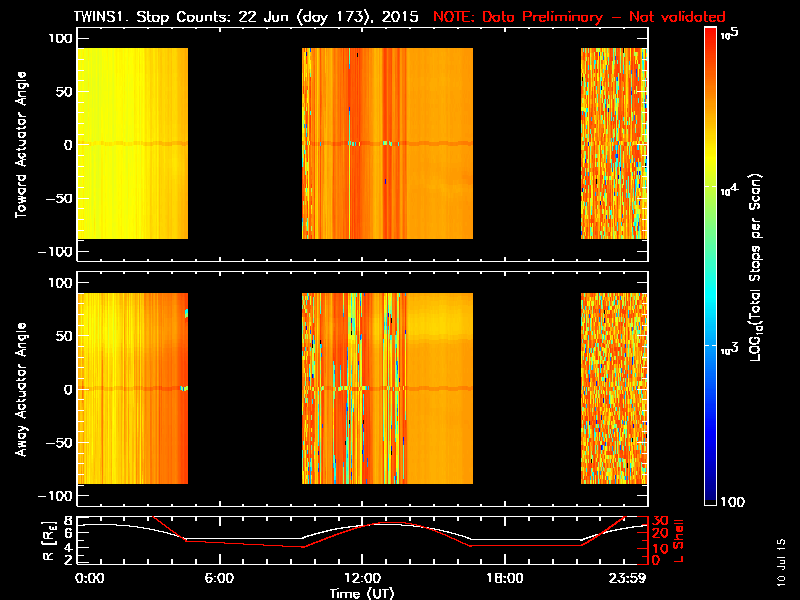Click the vertical color scale bar

click(711, 268)
